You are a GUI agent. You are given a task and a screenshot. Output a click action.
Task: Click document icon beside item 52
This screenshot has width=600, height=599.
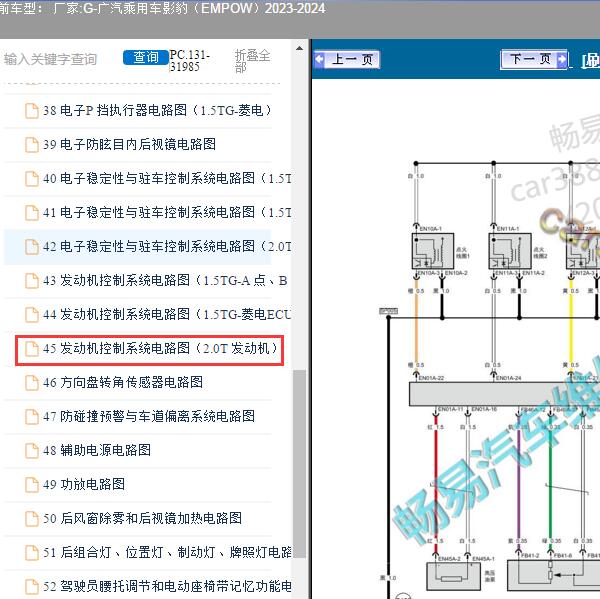(x=32, y=587)
